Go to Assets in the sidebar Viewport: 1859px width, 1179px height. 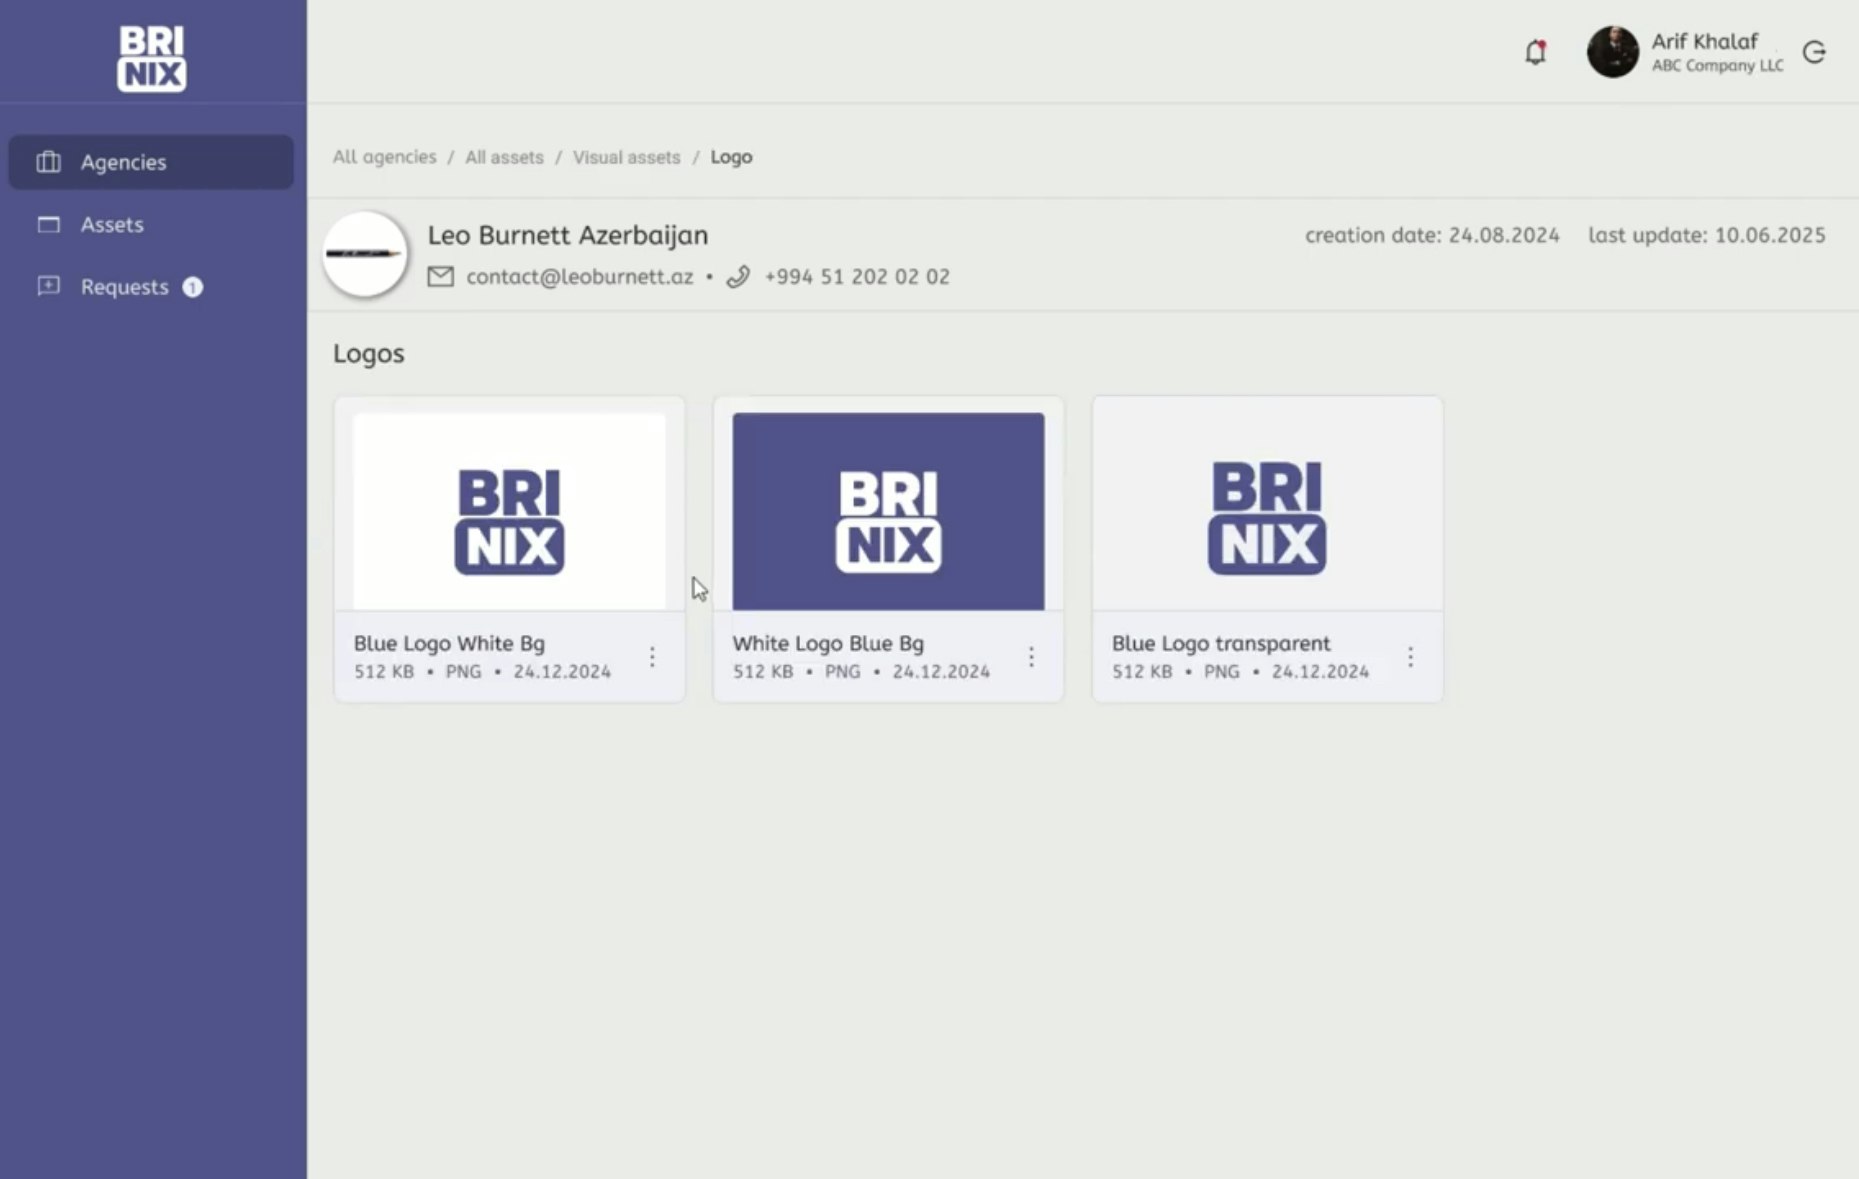click(151, 224)
